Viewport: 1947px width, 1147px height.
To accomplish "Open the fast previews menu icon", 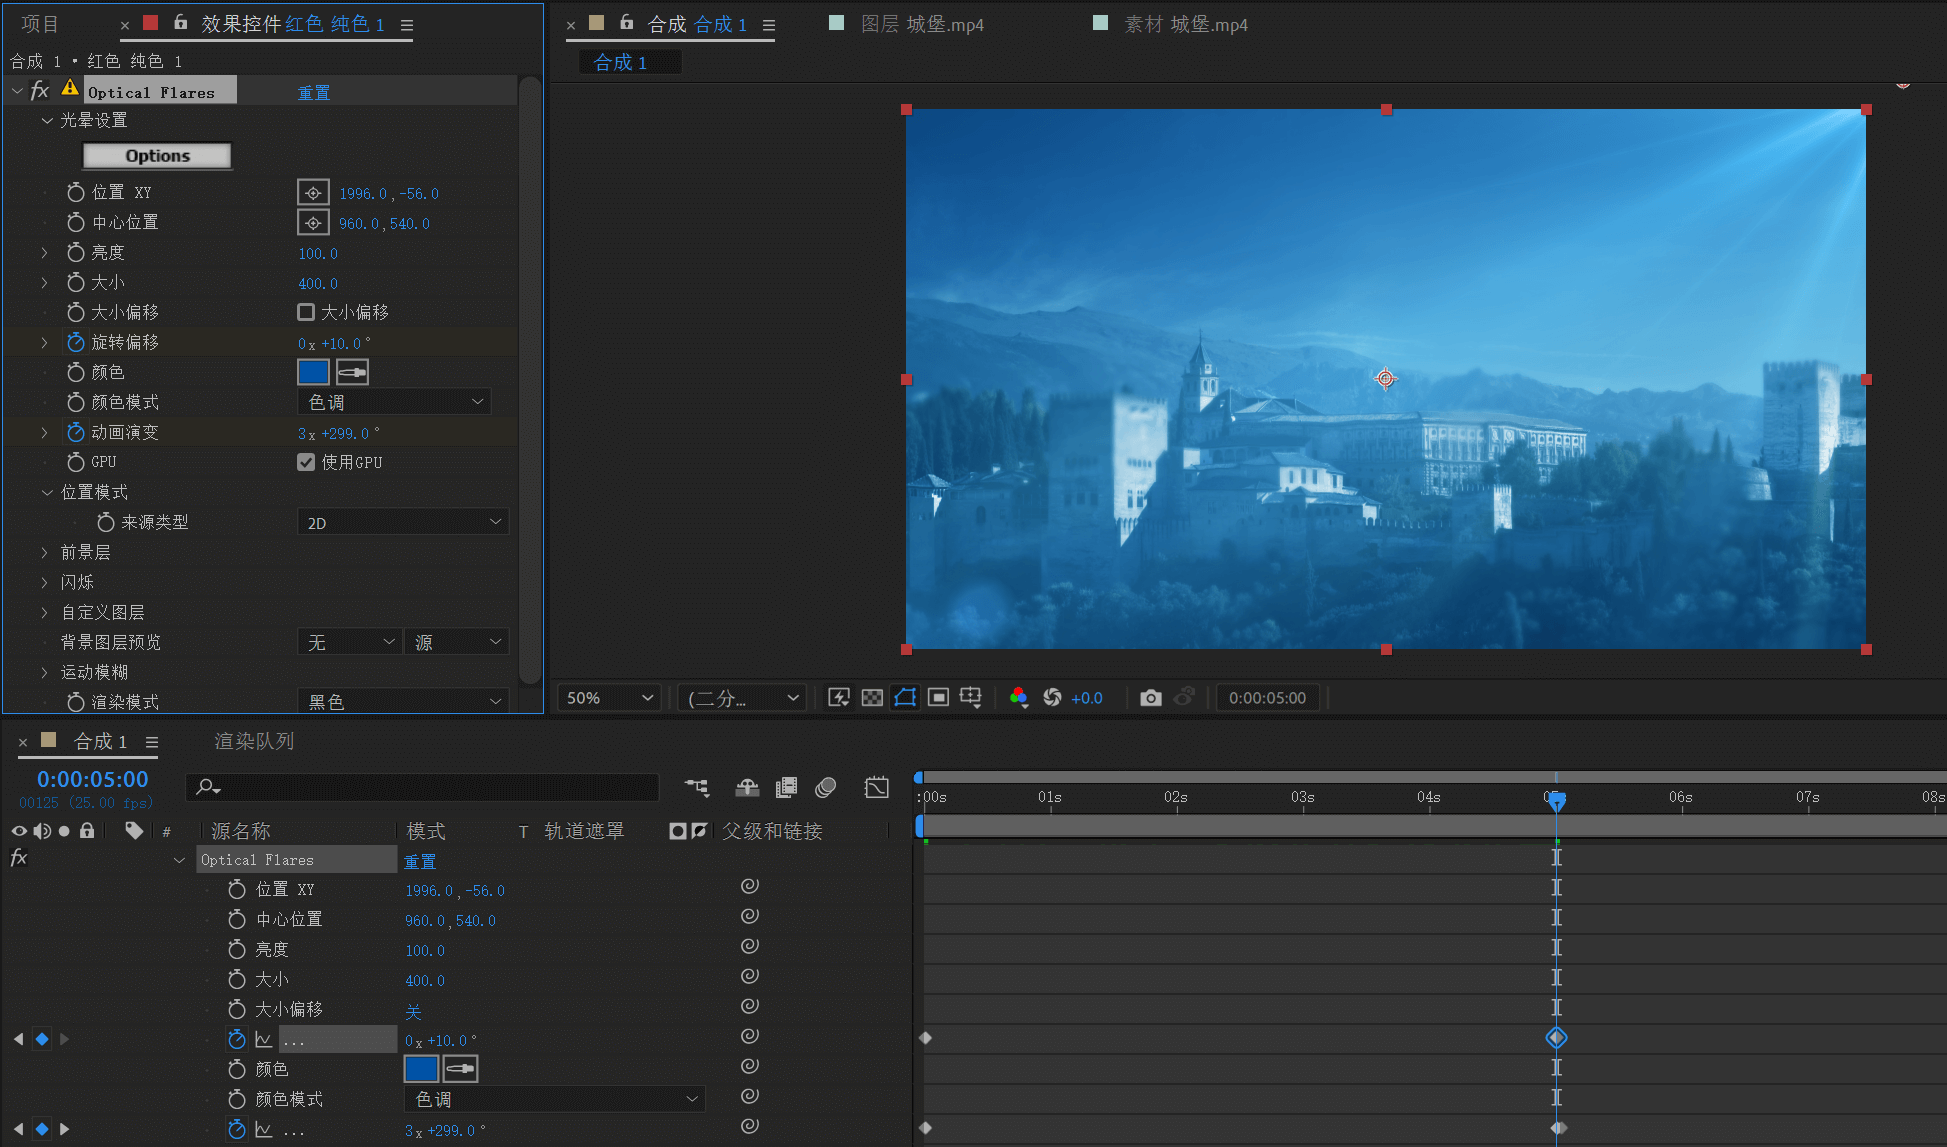I will 839,697.
